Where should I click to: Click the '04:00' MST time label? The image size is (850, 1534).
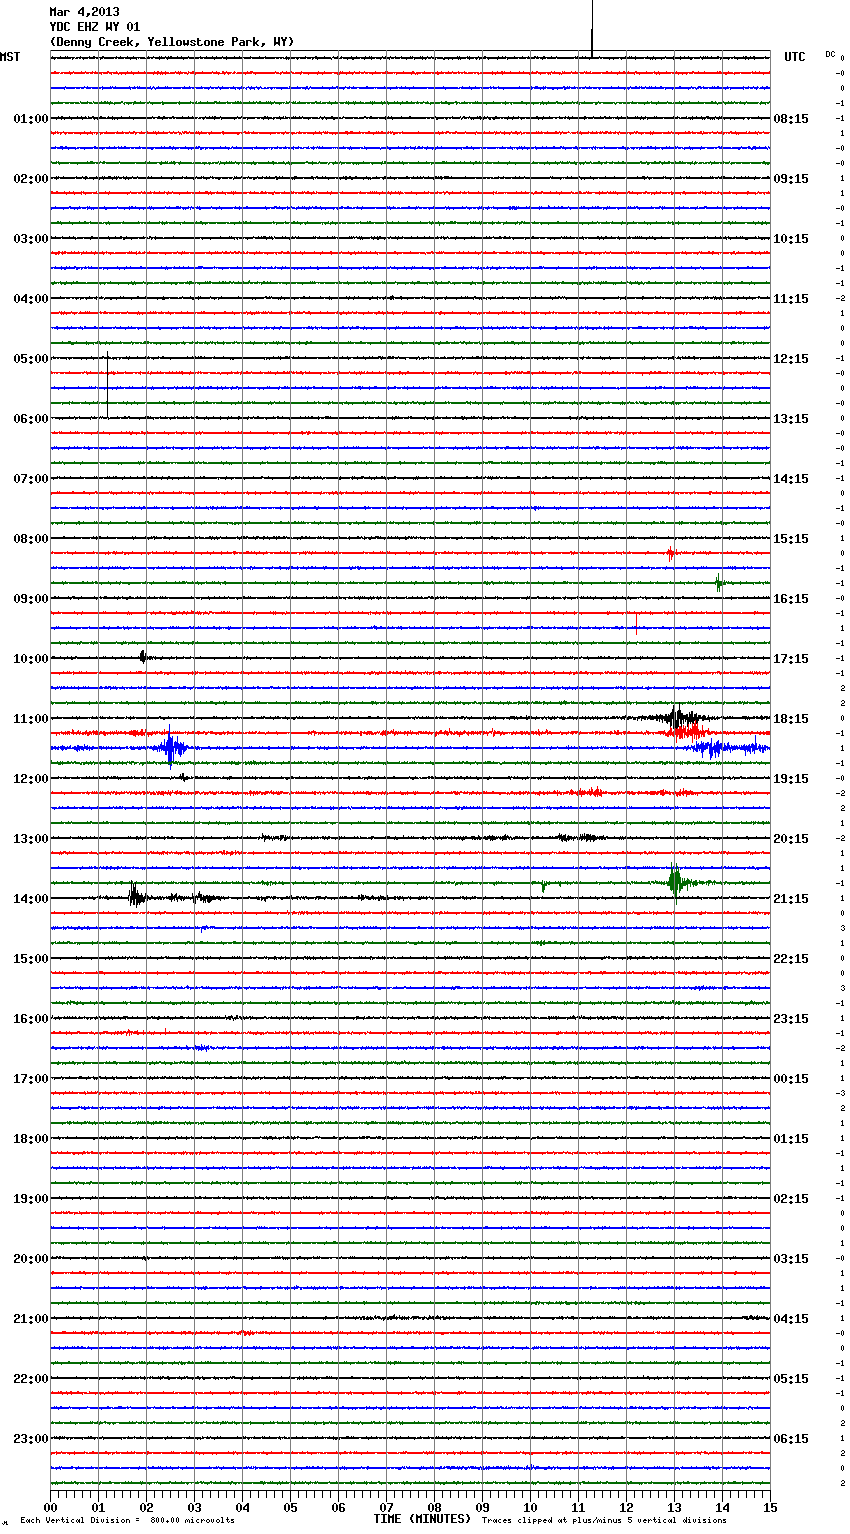point(31,299)
